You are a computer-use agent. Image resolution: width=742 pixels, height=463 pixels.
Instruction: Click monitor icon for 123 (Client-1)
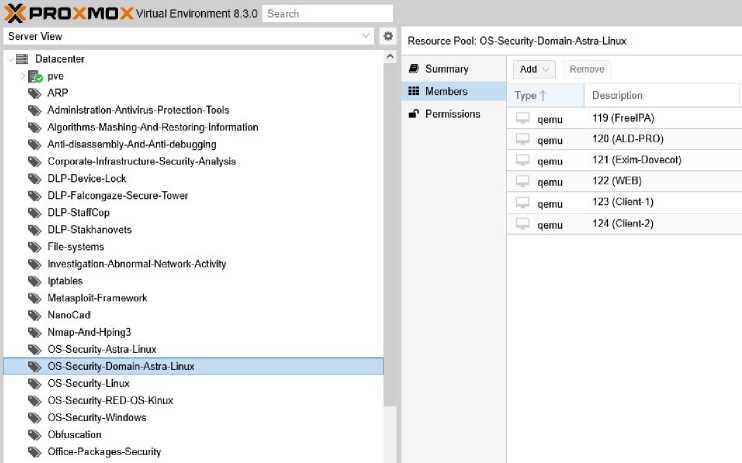coord(522,203)
